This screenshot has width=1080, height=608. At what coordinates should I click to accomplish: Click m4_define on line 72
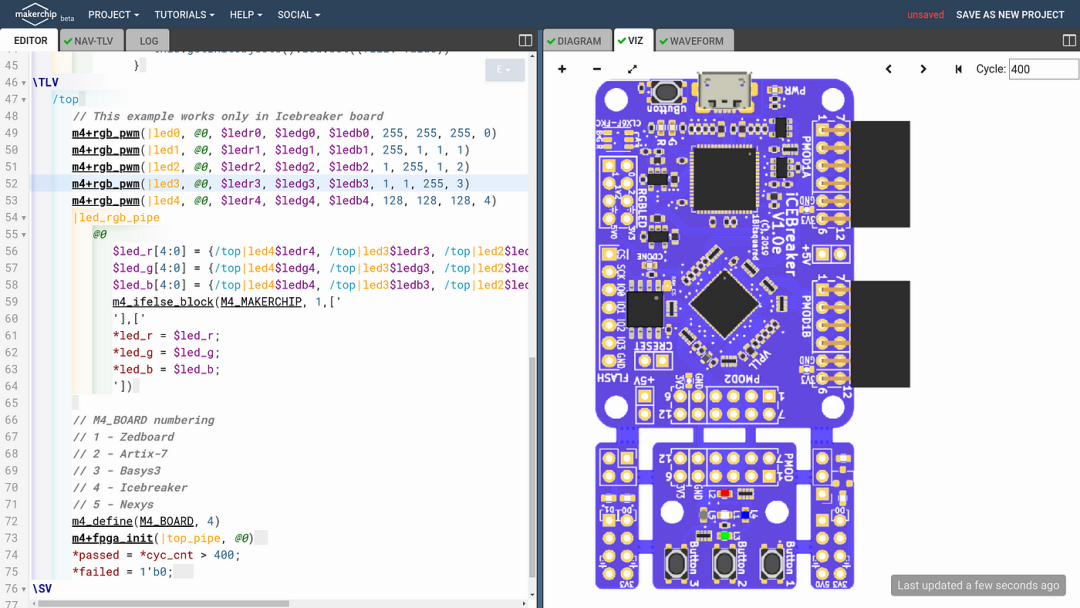point(102,521)
